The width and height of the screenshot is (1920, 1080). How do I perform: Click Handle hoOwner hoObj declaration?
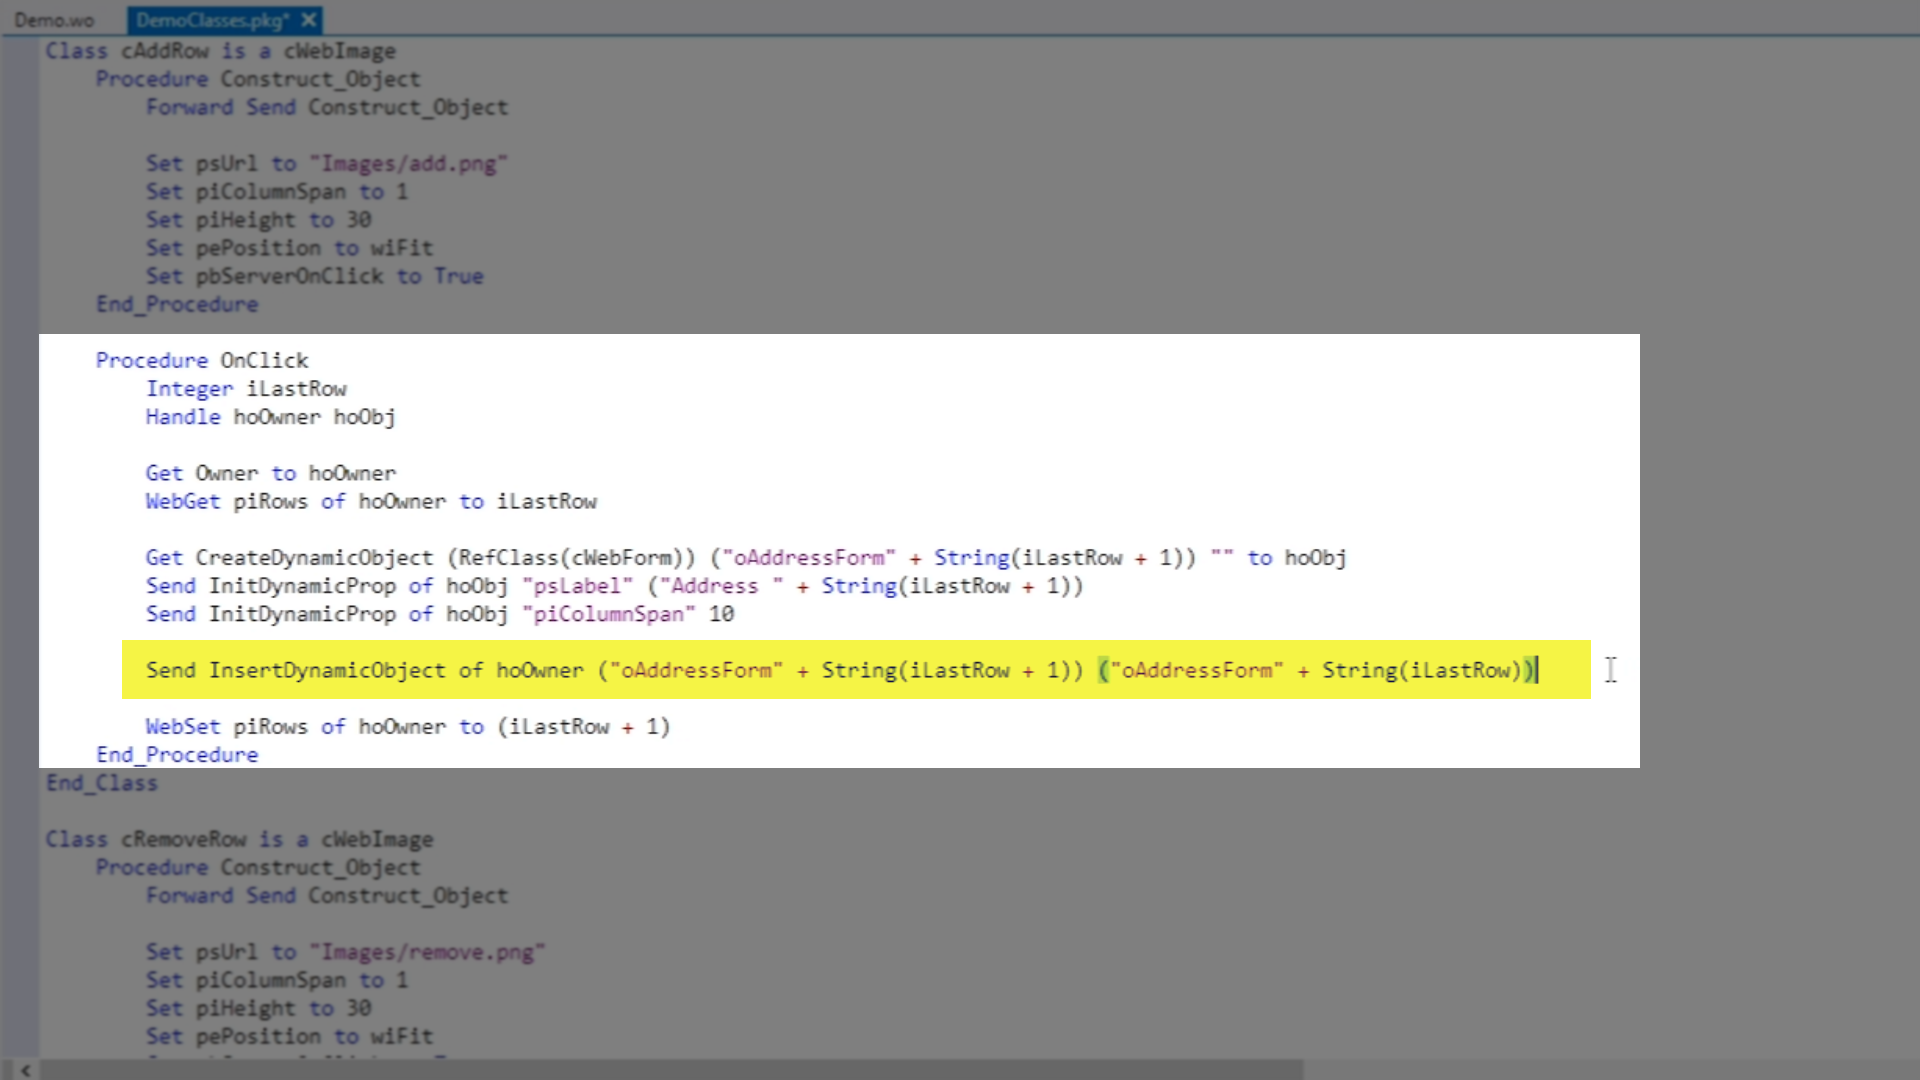[270, 417]
